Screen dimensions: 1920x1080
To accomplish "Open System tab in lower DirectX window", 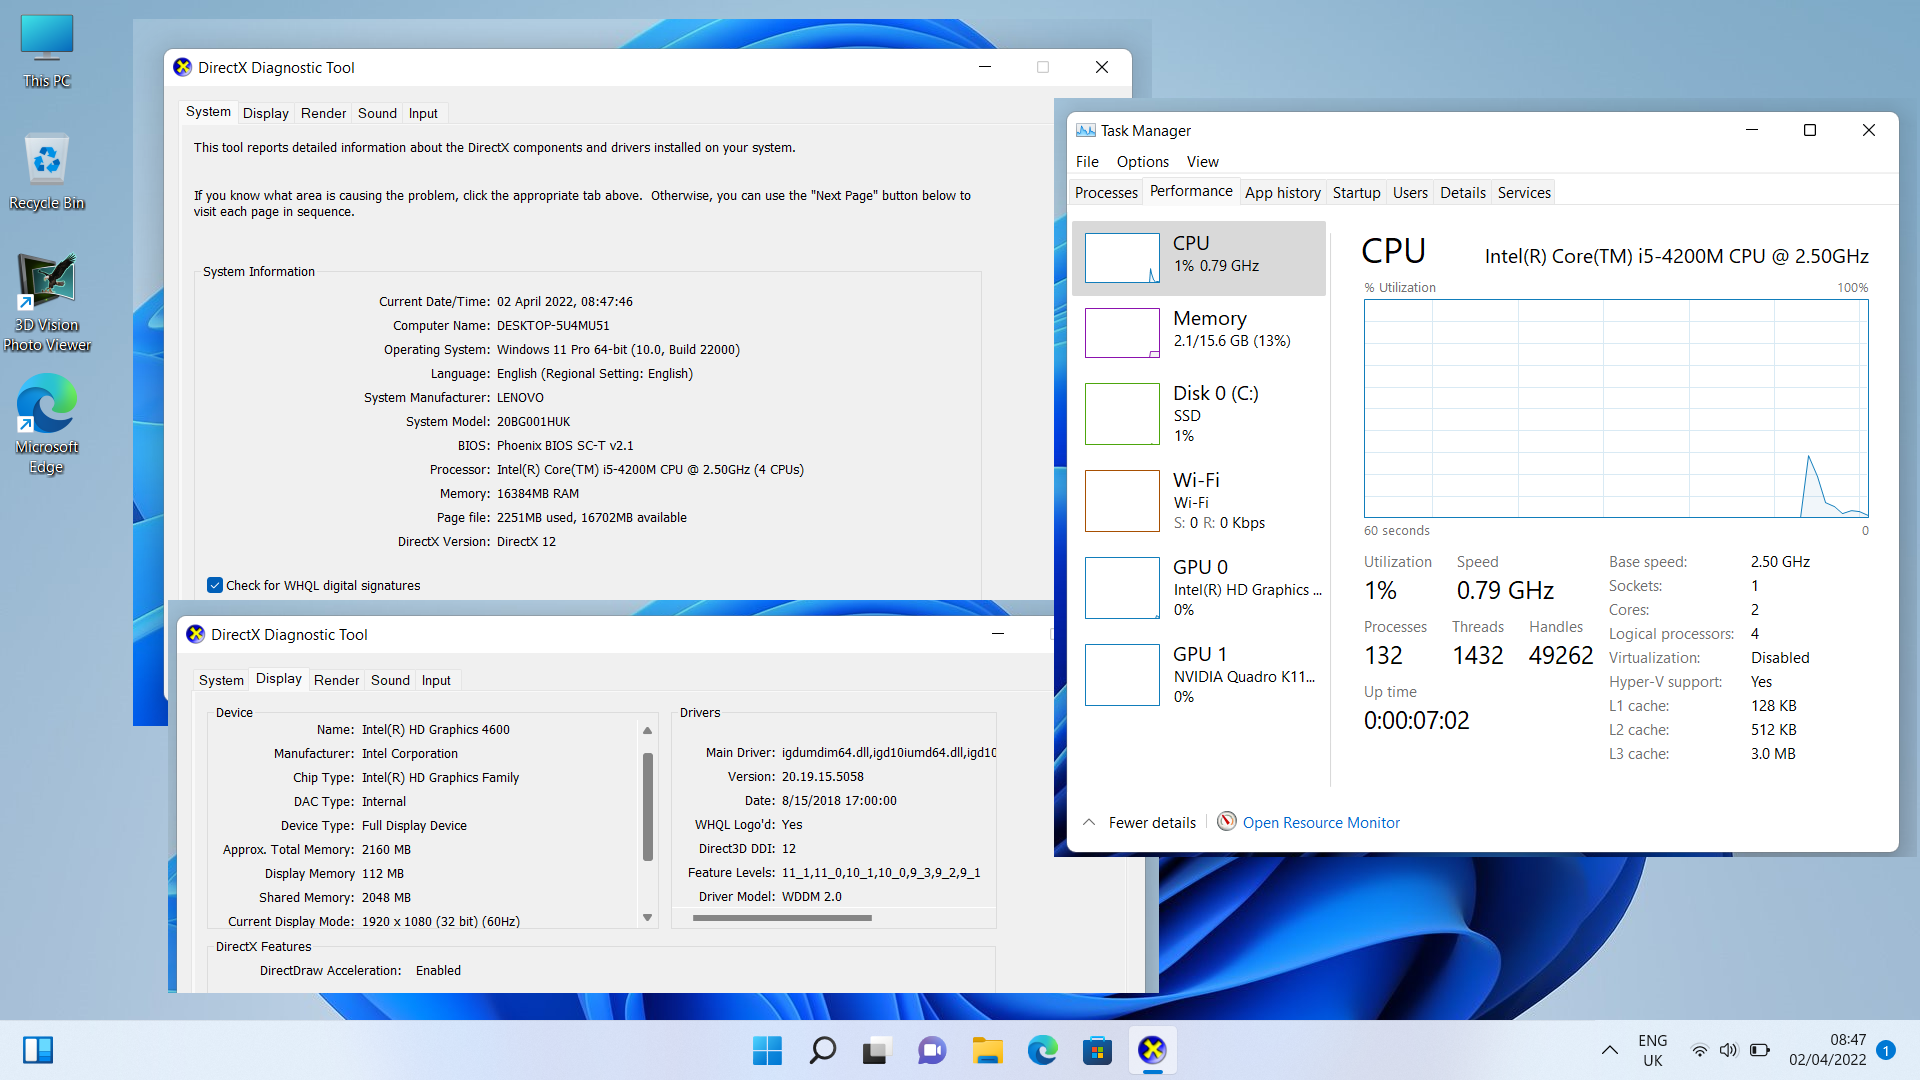I will coord(221,680).
